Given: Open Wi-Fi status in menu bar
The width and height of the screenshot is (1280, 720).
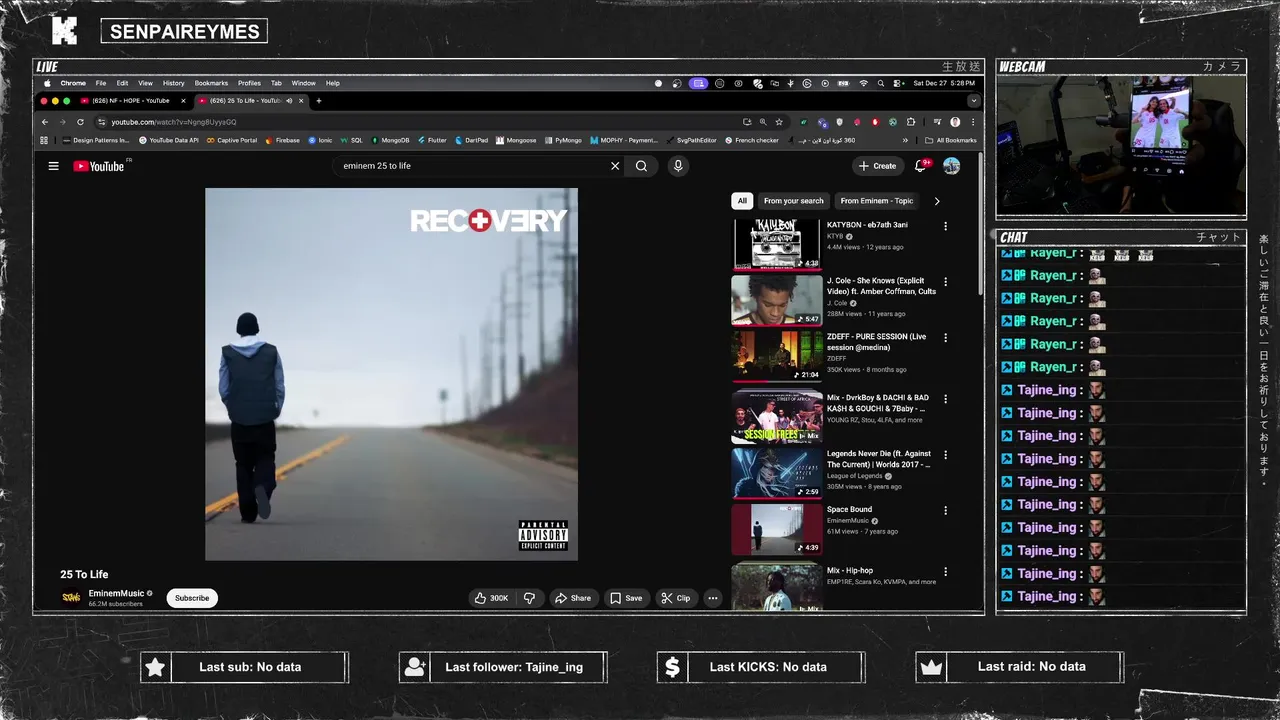Looking at the screenshot, I should (864, 83).
